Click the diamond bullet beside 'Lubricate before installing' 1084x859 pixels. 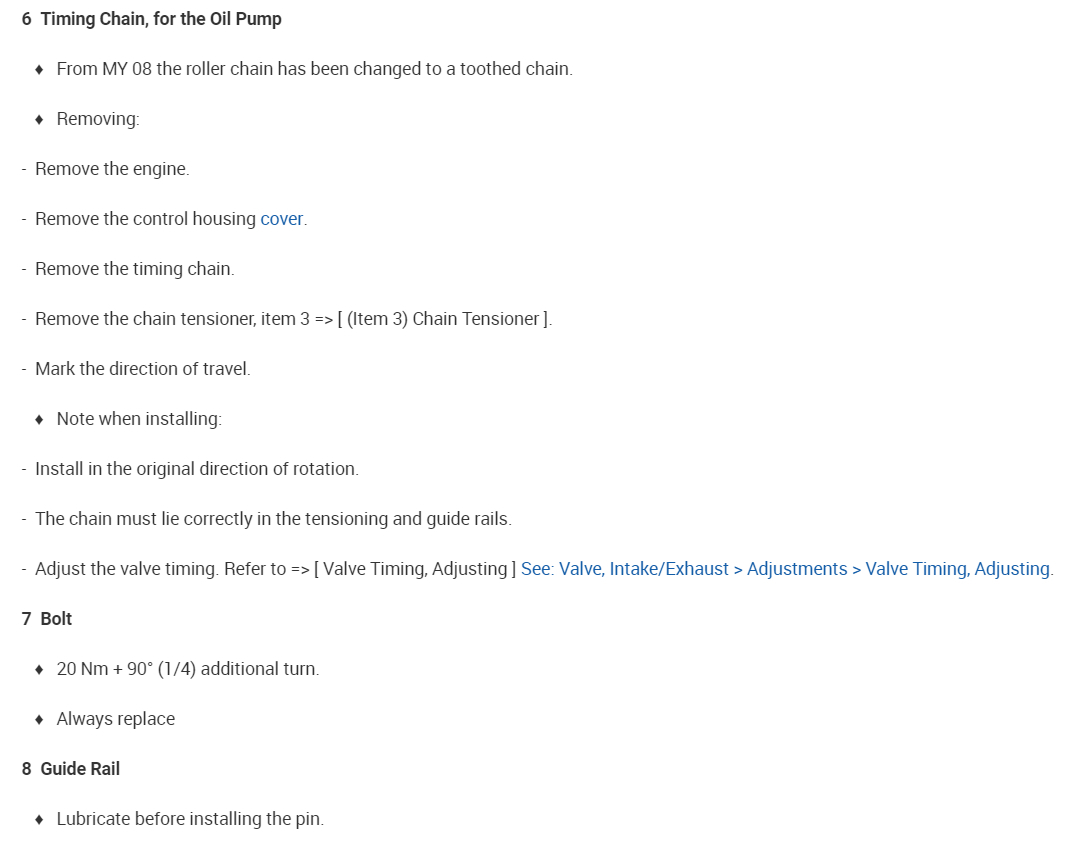[39, 819]
